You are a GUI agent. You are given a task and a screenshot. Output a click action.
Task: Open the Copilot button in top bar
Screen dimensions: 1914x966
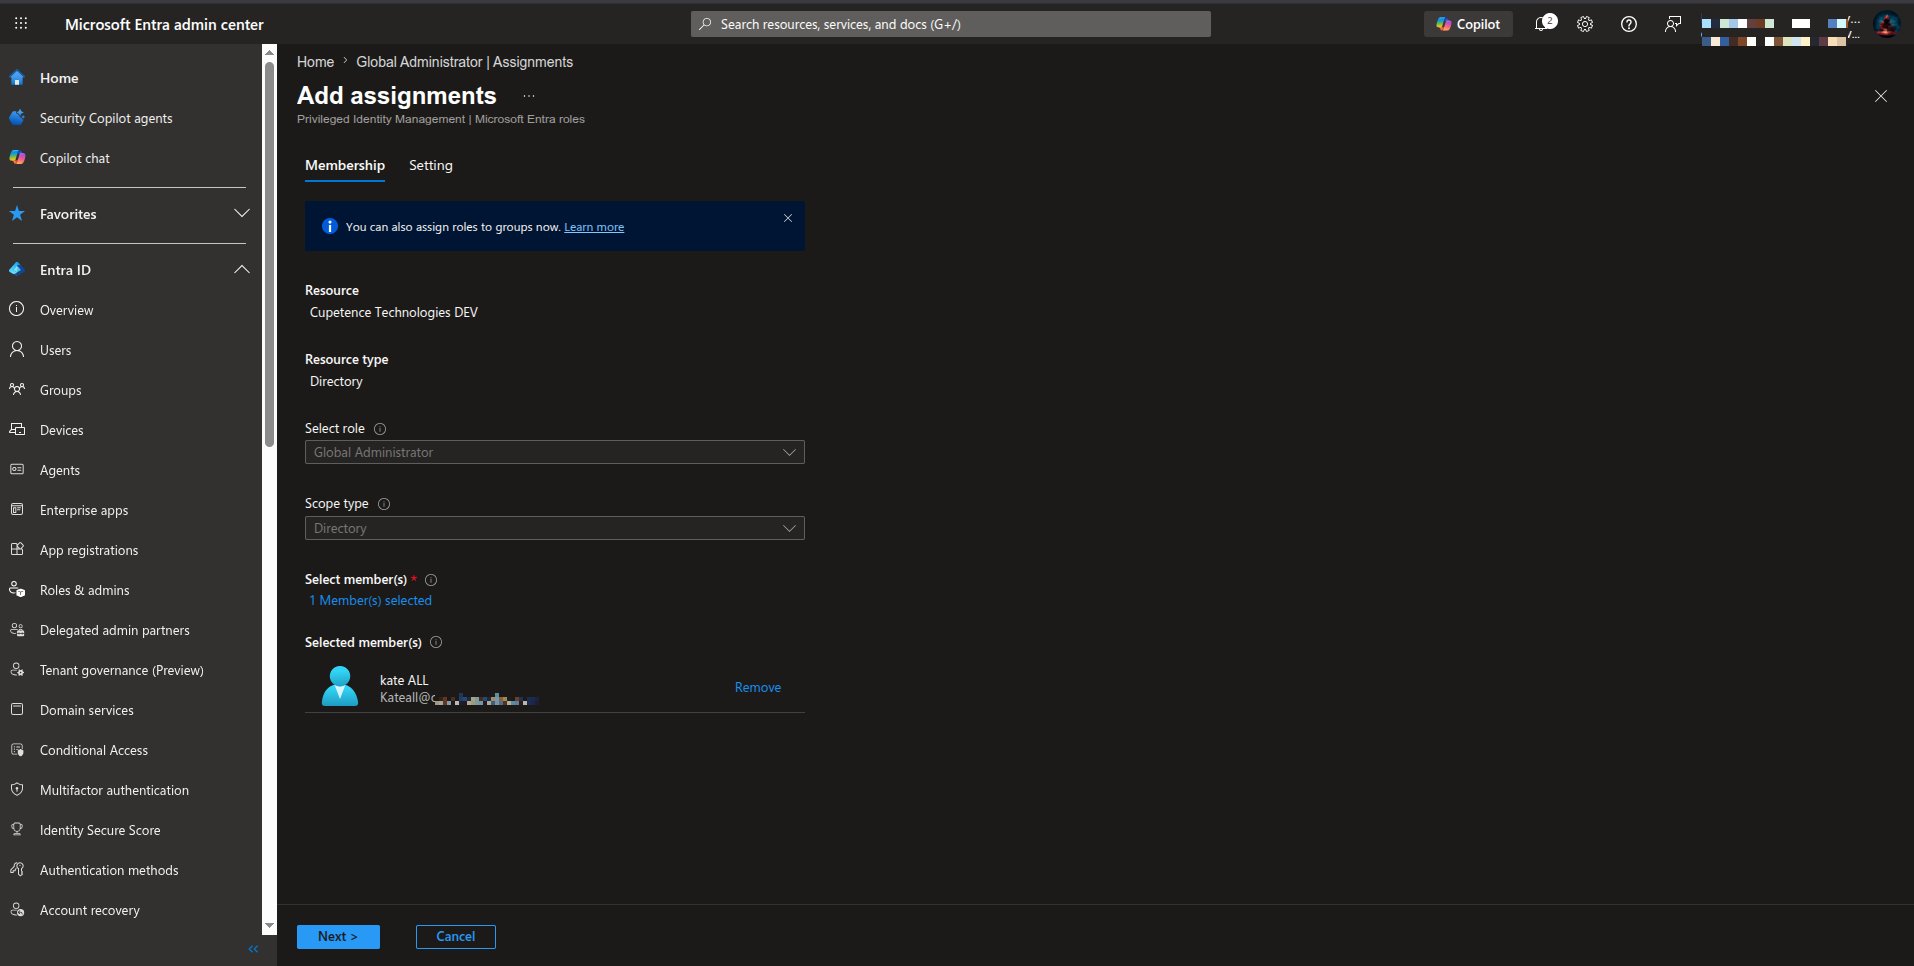point(1468,24)
